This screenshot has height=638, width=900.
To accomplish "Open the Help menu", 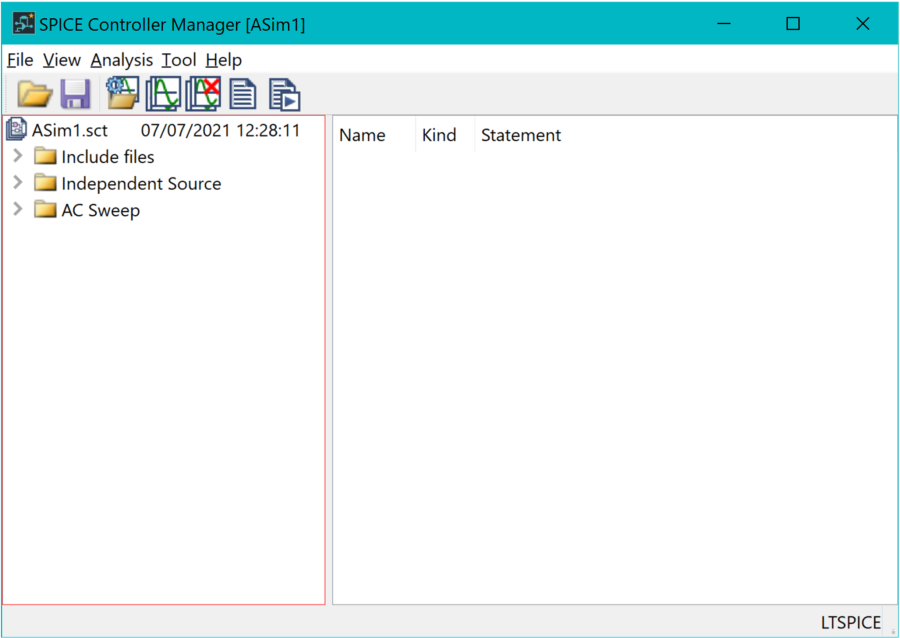I will click(224, 60).
